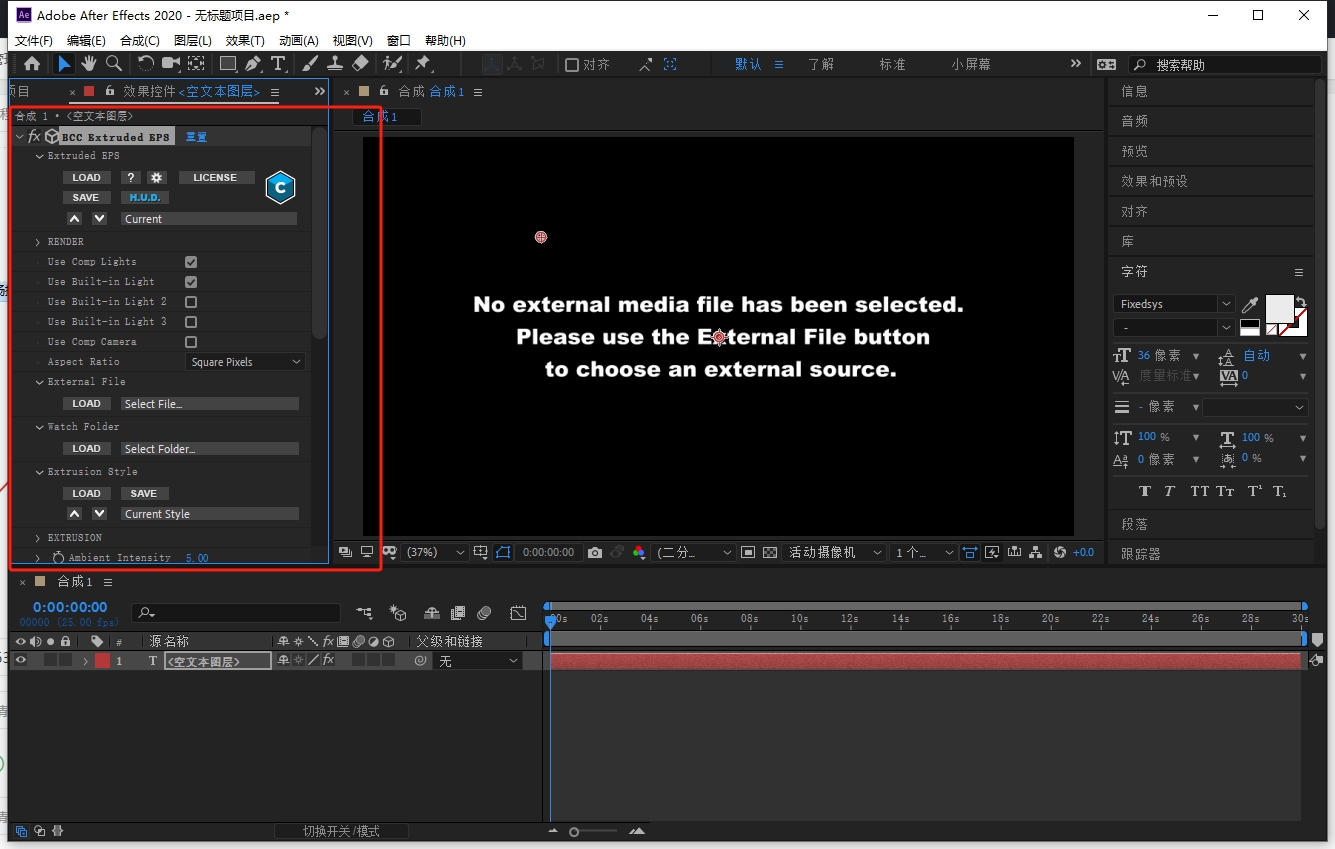Image resolution: width=1335 pixels, height=849 pixels.
Task: Open the 文件(F) menu
Action: [x=34, y=40]
